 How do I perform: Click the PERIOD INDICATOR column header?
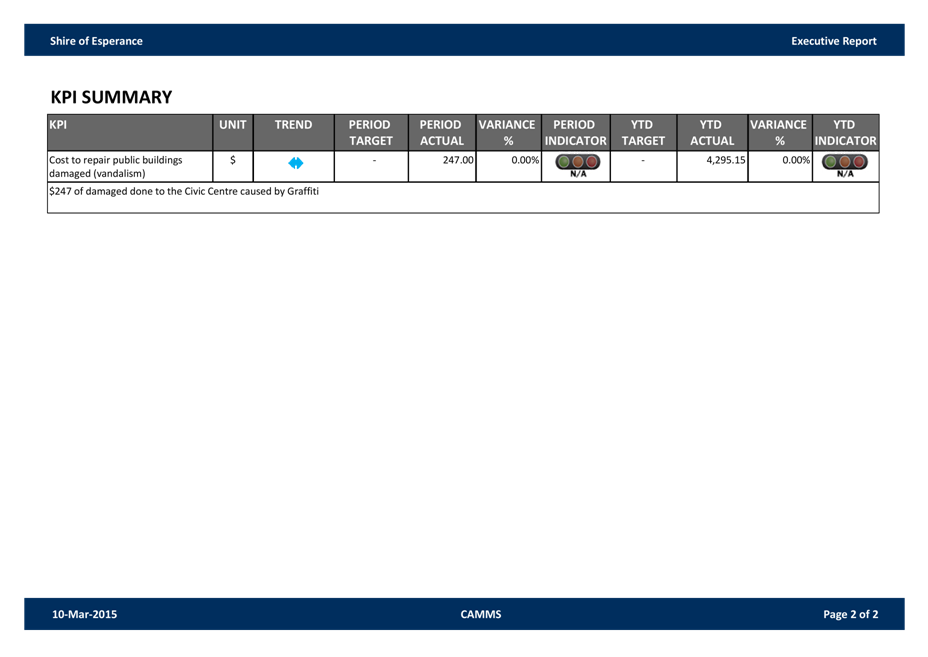[575, 132]
